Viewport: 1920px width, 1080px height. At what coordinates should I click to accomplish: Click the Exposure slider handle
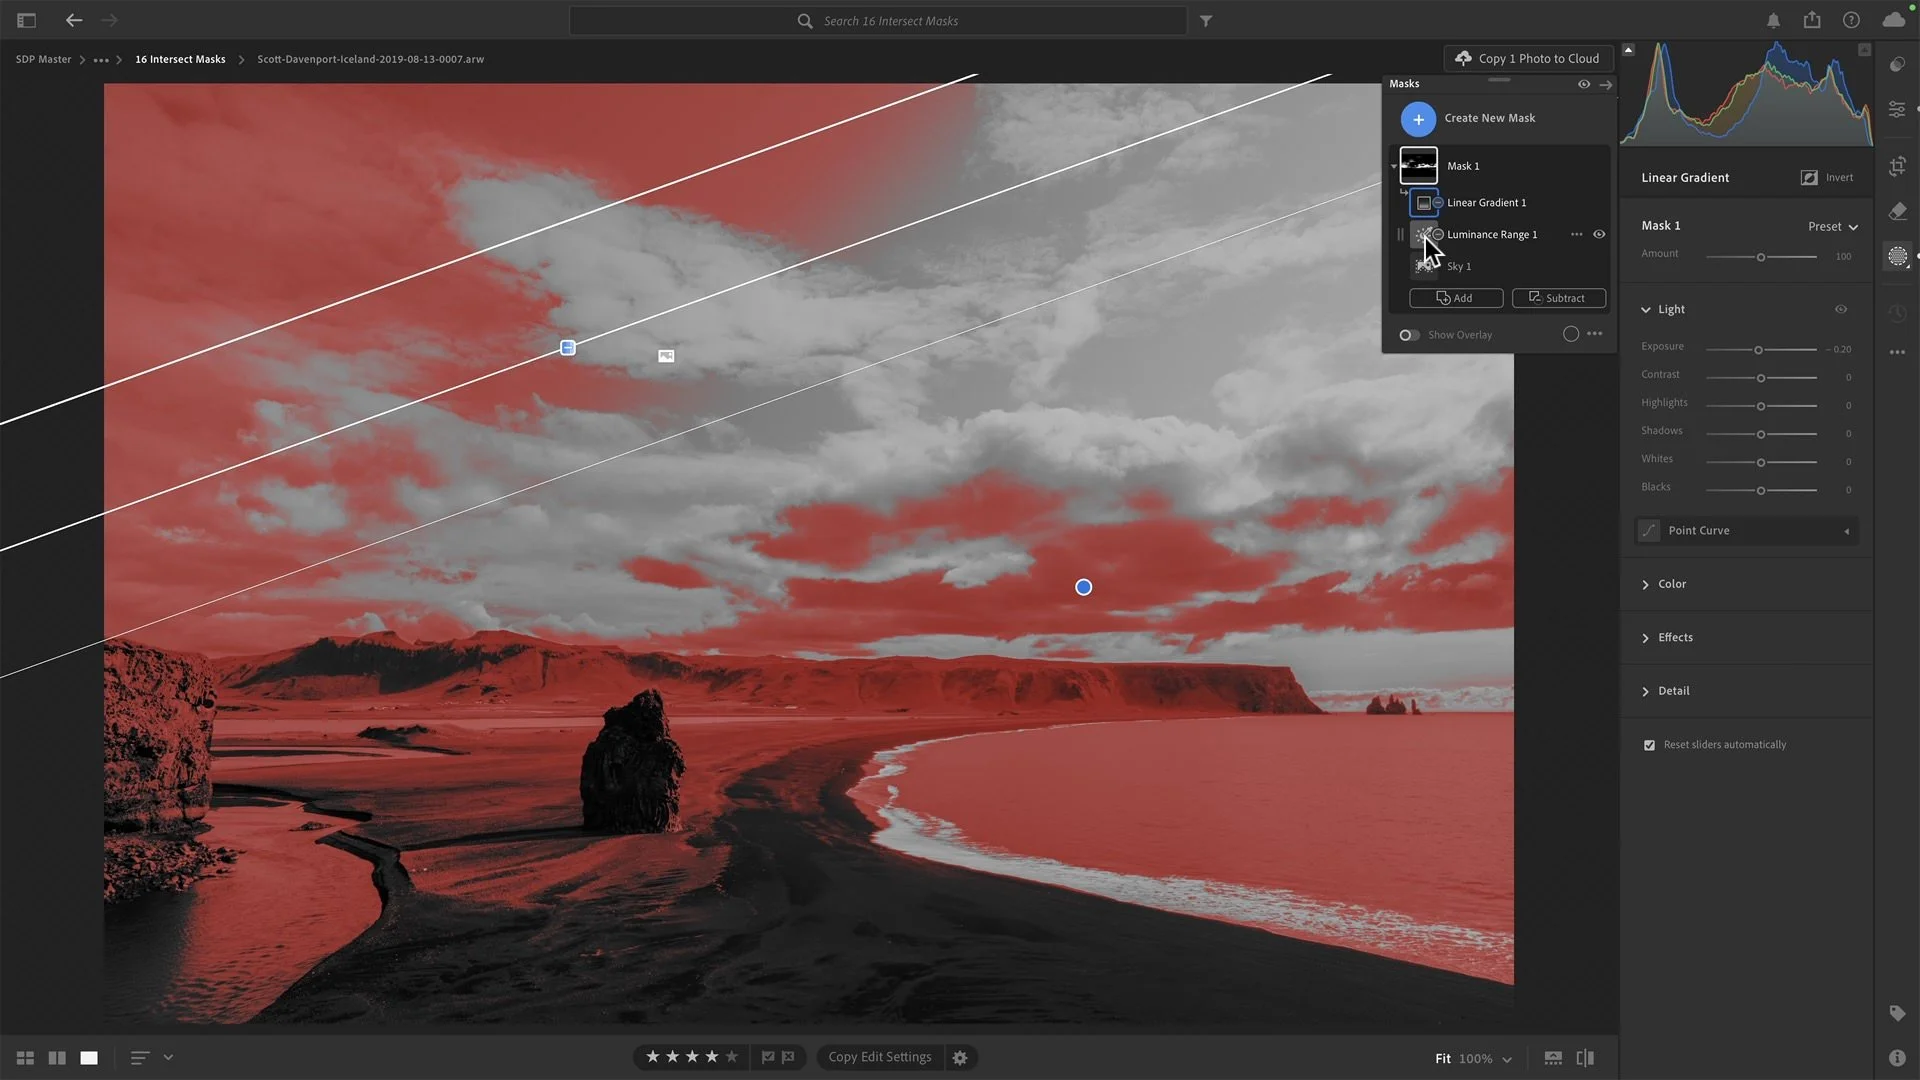click(x=1758, y=350)
